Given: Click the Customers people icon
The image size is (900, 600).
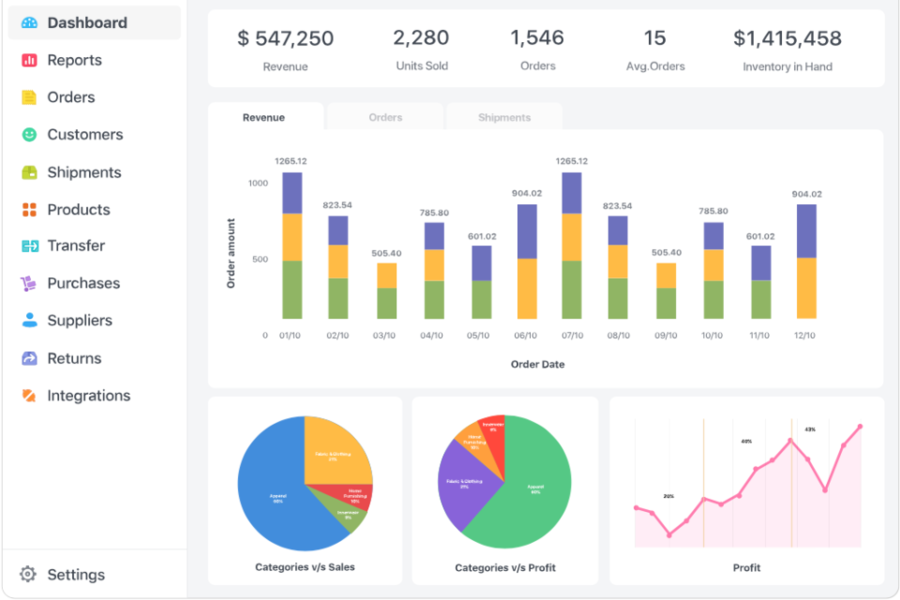Looking at the screenshot, I should (x=30, y=134).
